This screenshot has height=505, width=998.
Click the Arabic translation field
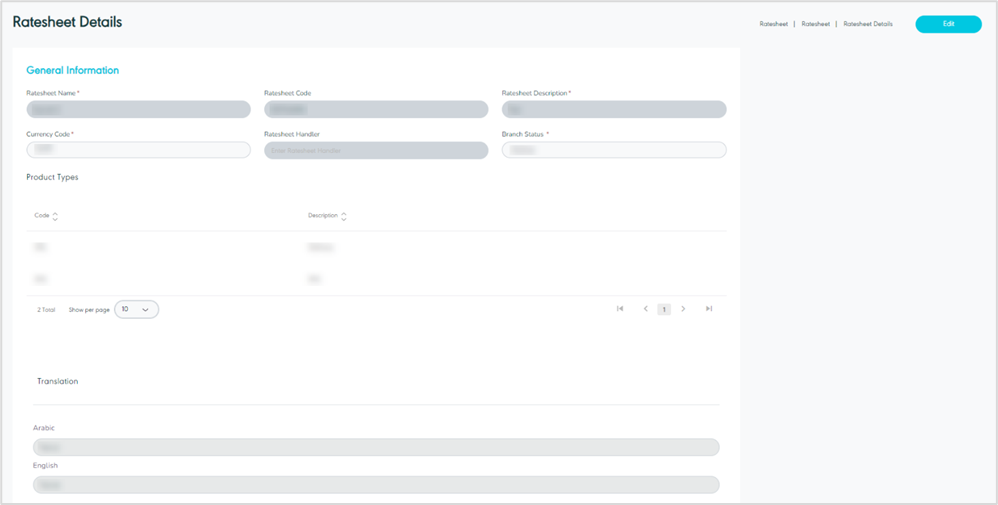[x=376, y=447]
